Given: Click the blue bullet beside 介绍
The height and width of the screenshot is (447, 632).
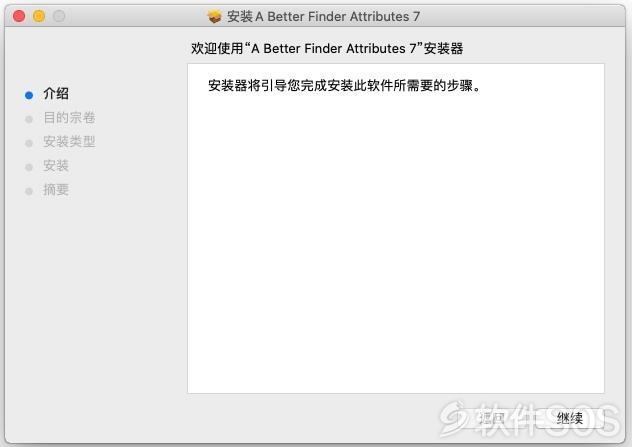Looking at the screenshot, I should 29,96.
